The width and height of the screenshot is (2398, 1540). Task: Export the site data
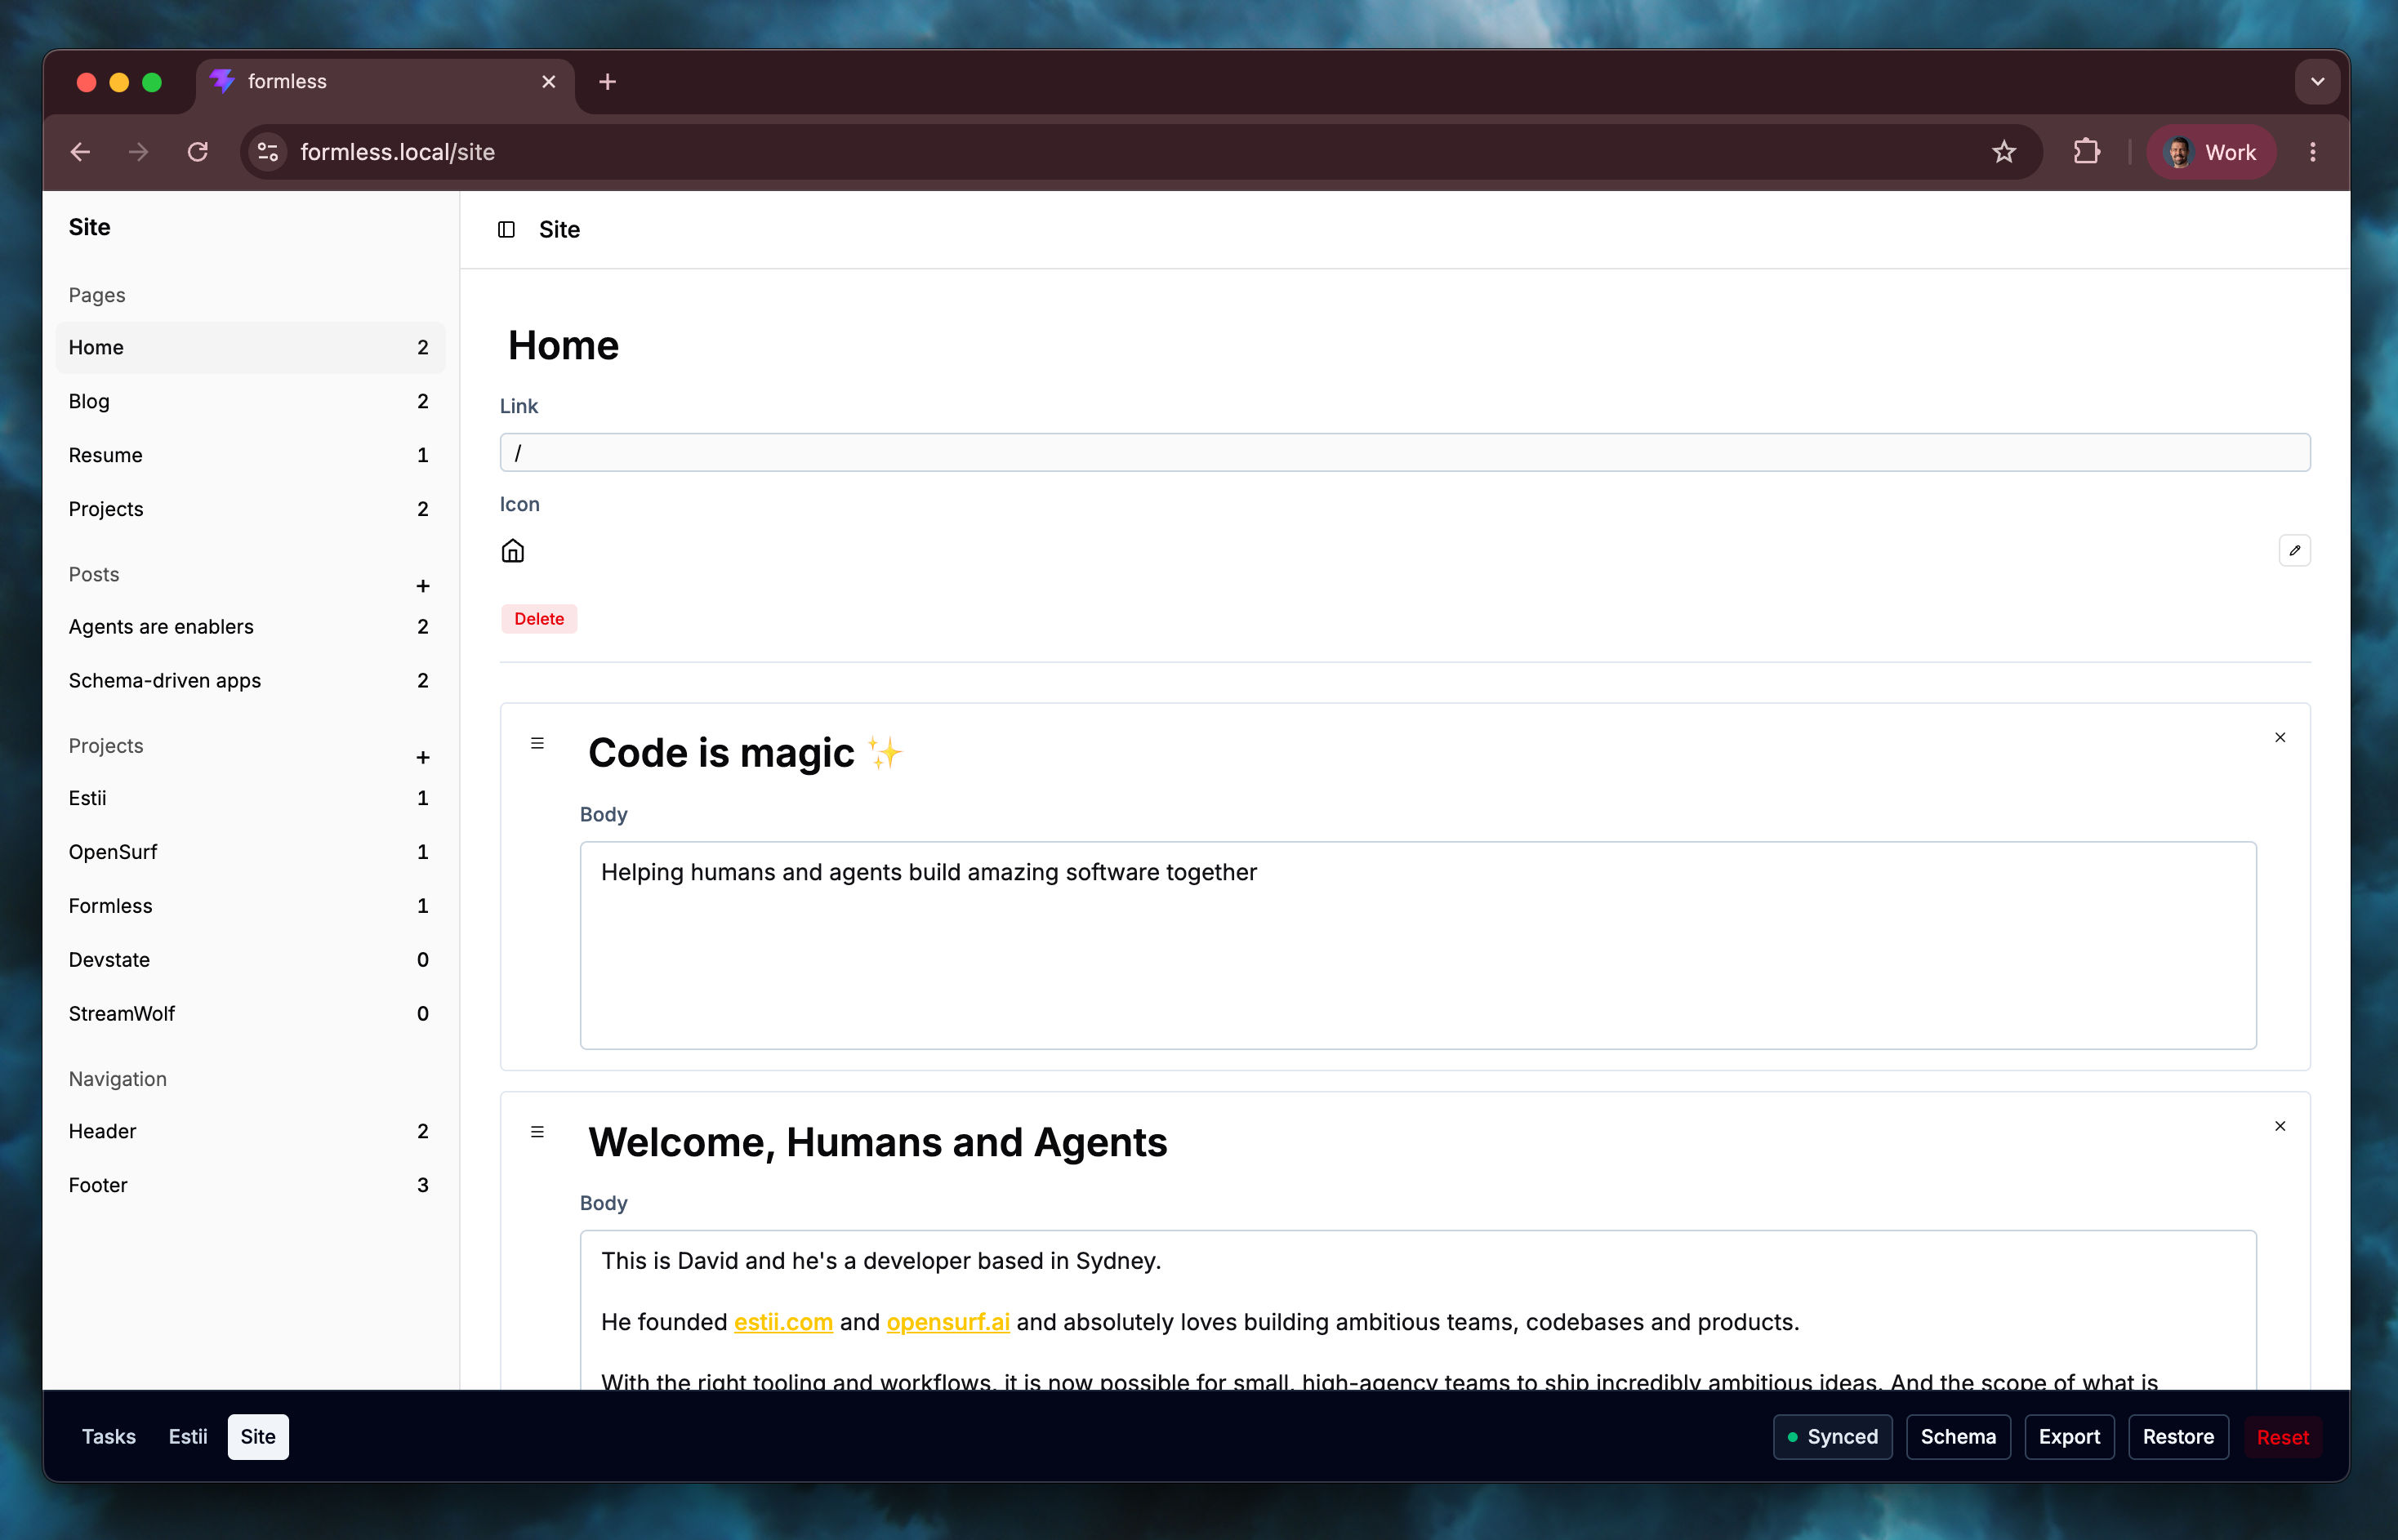tap(2069, 1437)
